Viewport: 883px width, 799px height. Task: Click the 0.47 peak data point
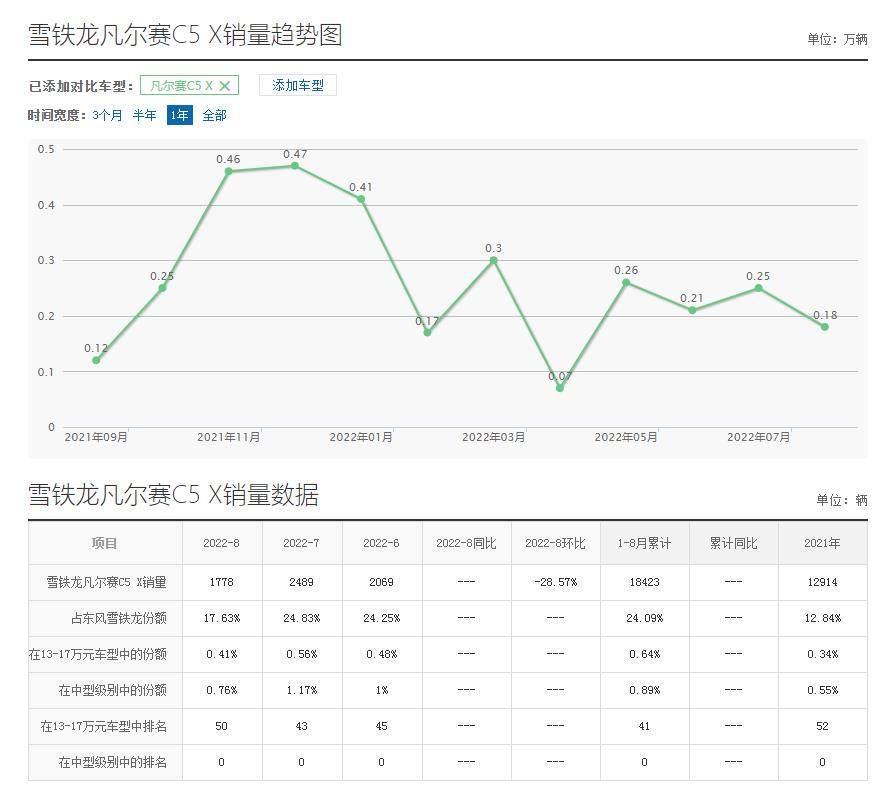coord(295,166)
